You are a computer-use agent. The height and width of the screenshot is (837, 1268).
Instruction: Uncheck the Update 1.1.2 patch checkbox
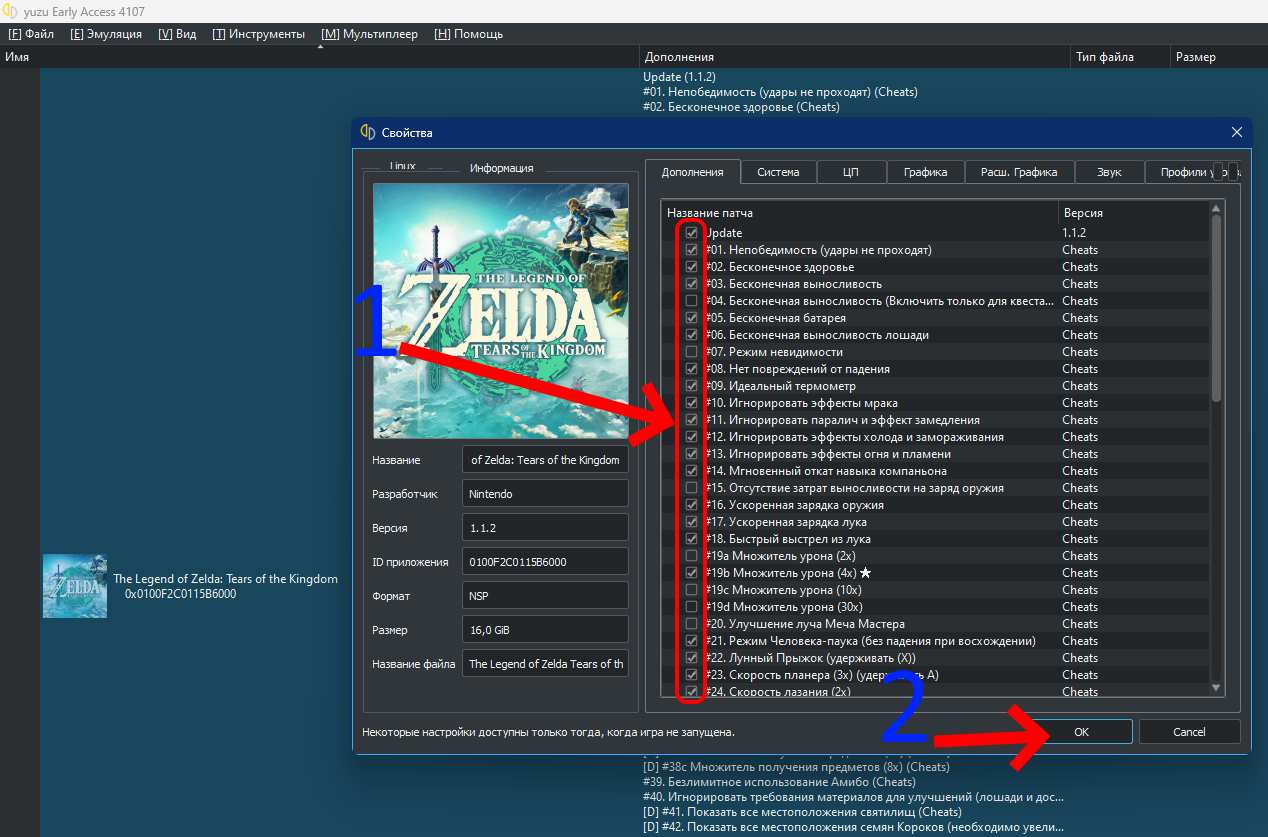point(691,233)
